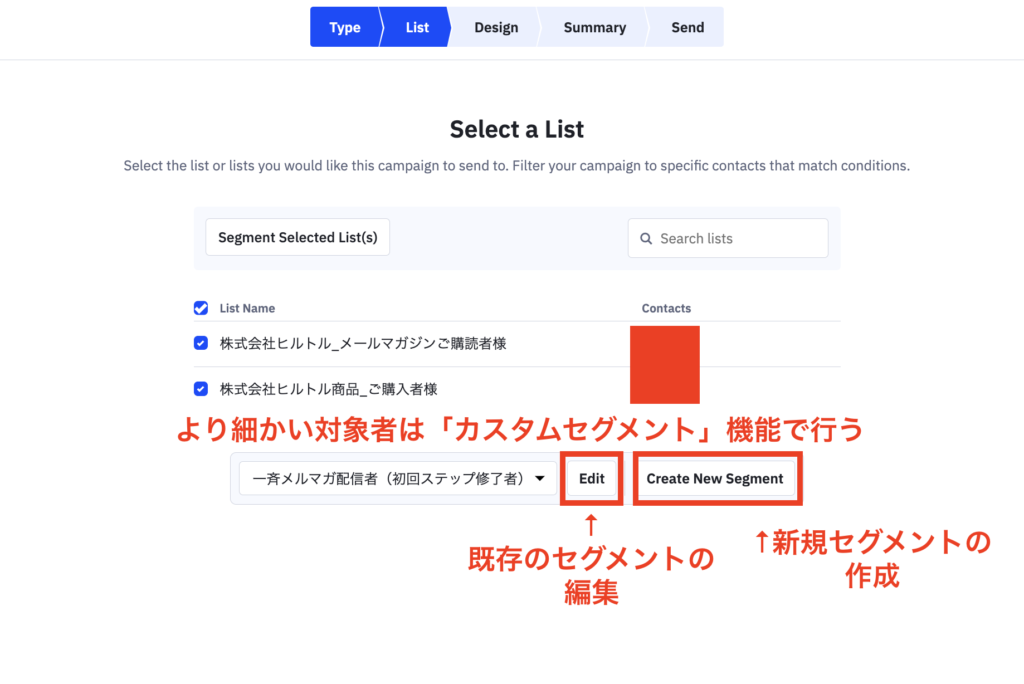The image size is (1024, 684).
Task: Select list name 株式会社ヒルトル商品_ご購入者様
Action: 328,389
